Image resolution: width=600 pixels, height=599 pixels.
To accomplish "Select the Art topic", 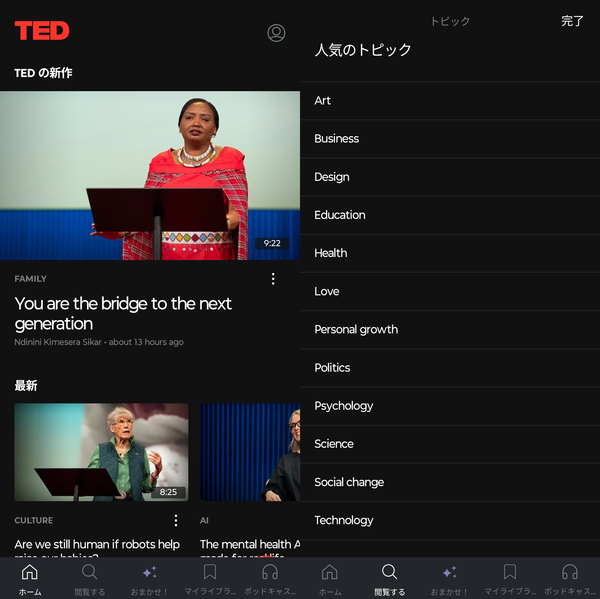I will pyautogui.click(x=450, y=101).
